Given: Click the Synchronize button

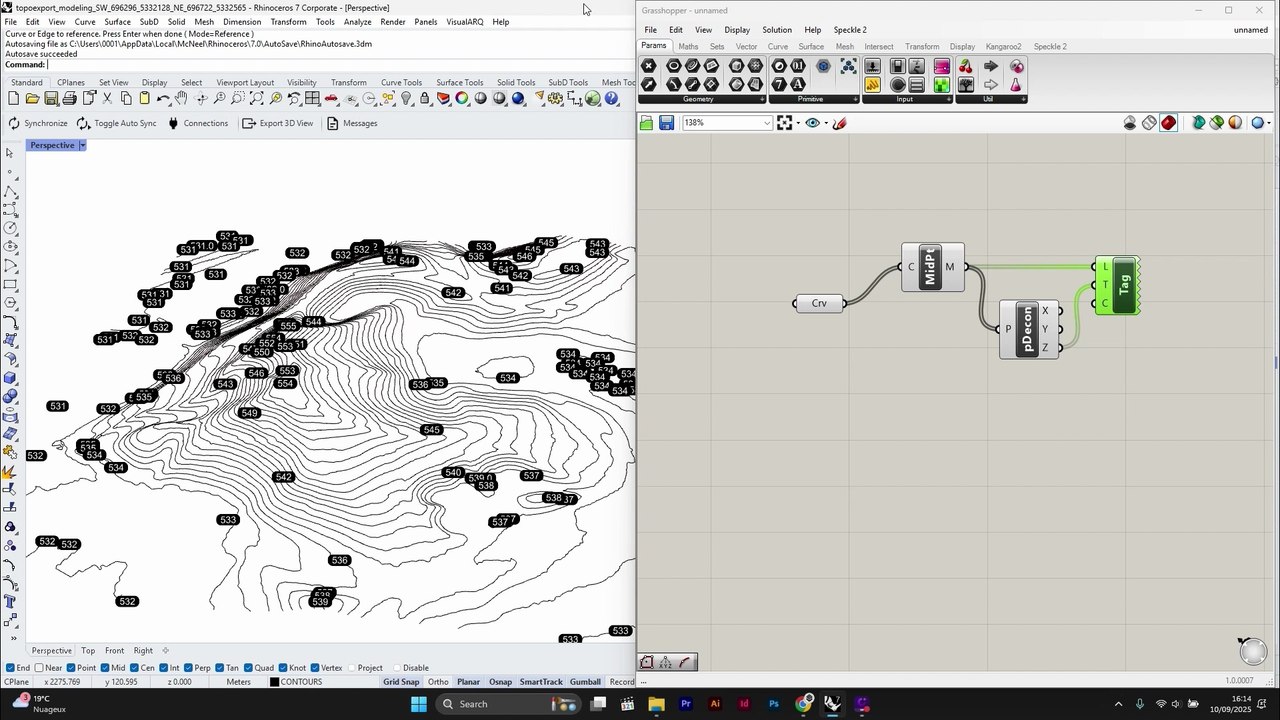Looking at the screenshot, I should (37, 123).
